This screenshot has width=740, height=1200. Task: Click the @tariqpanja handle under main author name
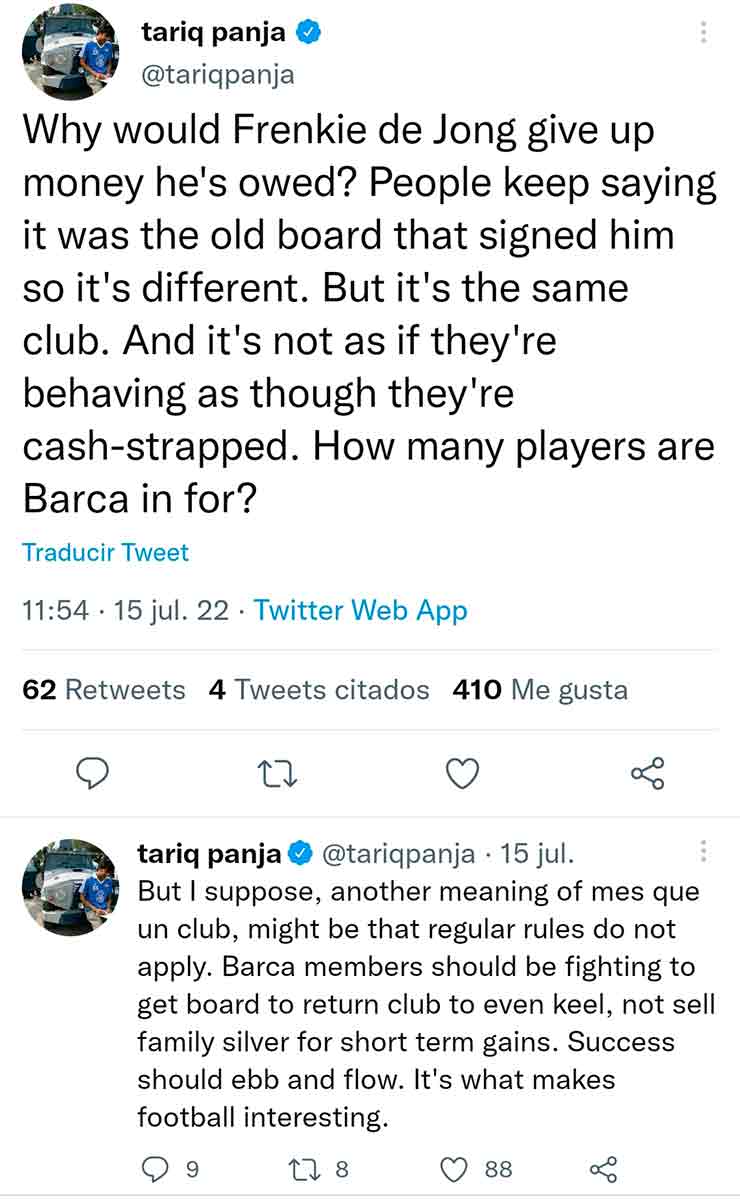pyautogui.click(x=218, y=75)
